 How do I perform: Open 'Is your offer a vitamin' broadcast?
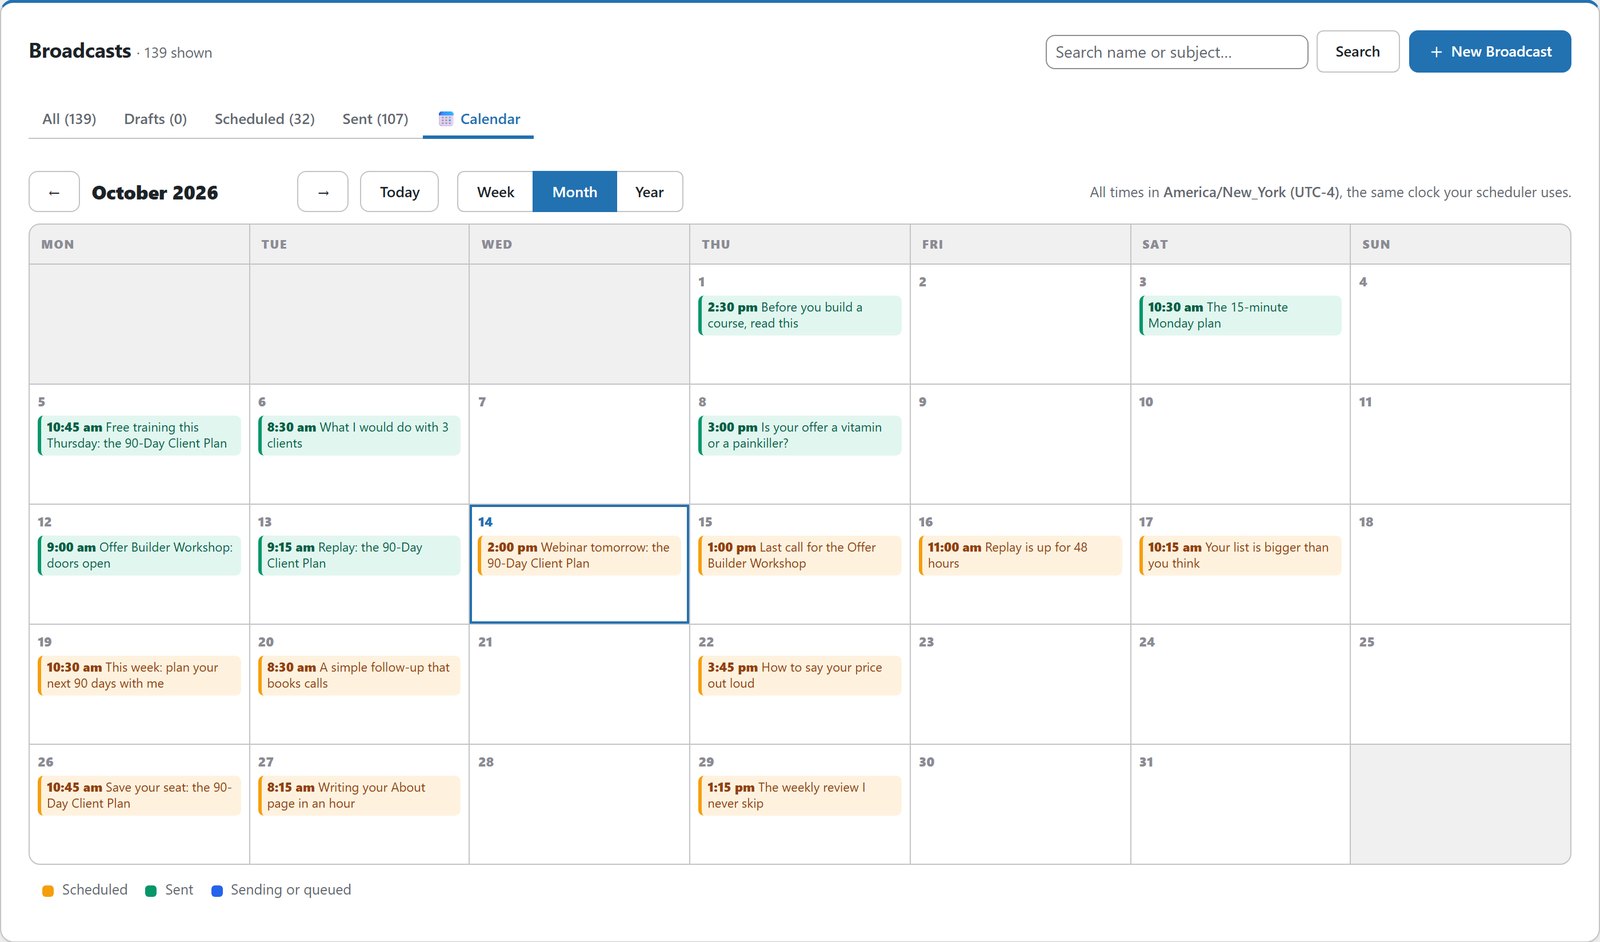800,435
